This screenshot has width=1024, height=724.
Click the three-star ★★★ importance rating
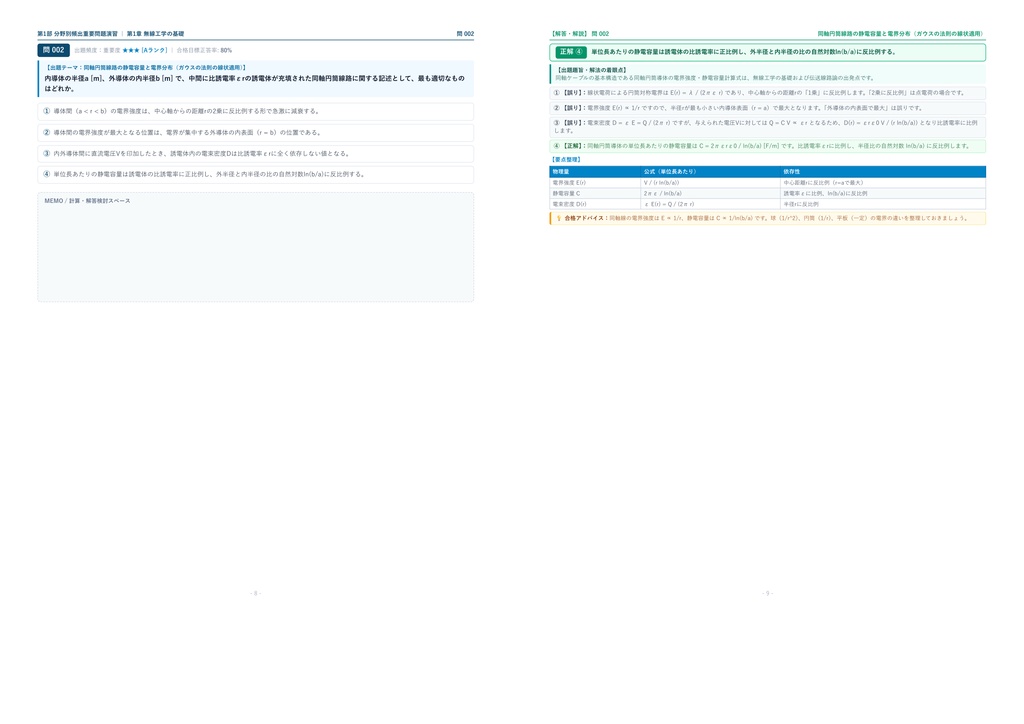tap(131, 50)
